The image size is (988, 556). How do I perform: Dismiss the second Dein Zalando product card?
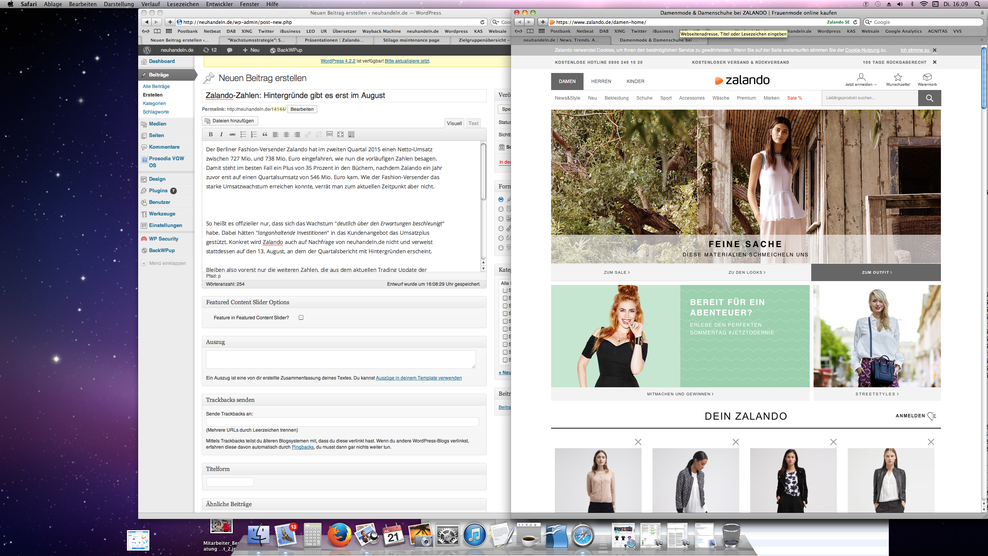[x=735, y=442]
